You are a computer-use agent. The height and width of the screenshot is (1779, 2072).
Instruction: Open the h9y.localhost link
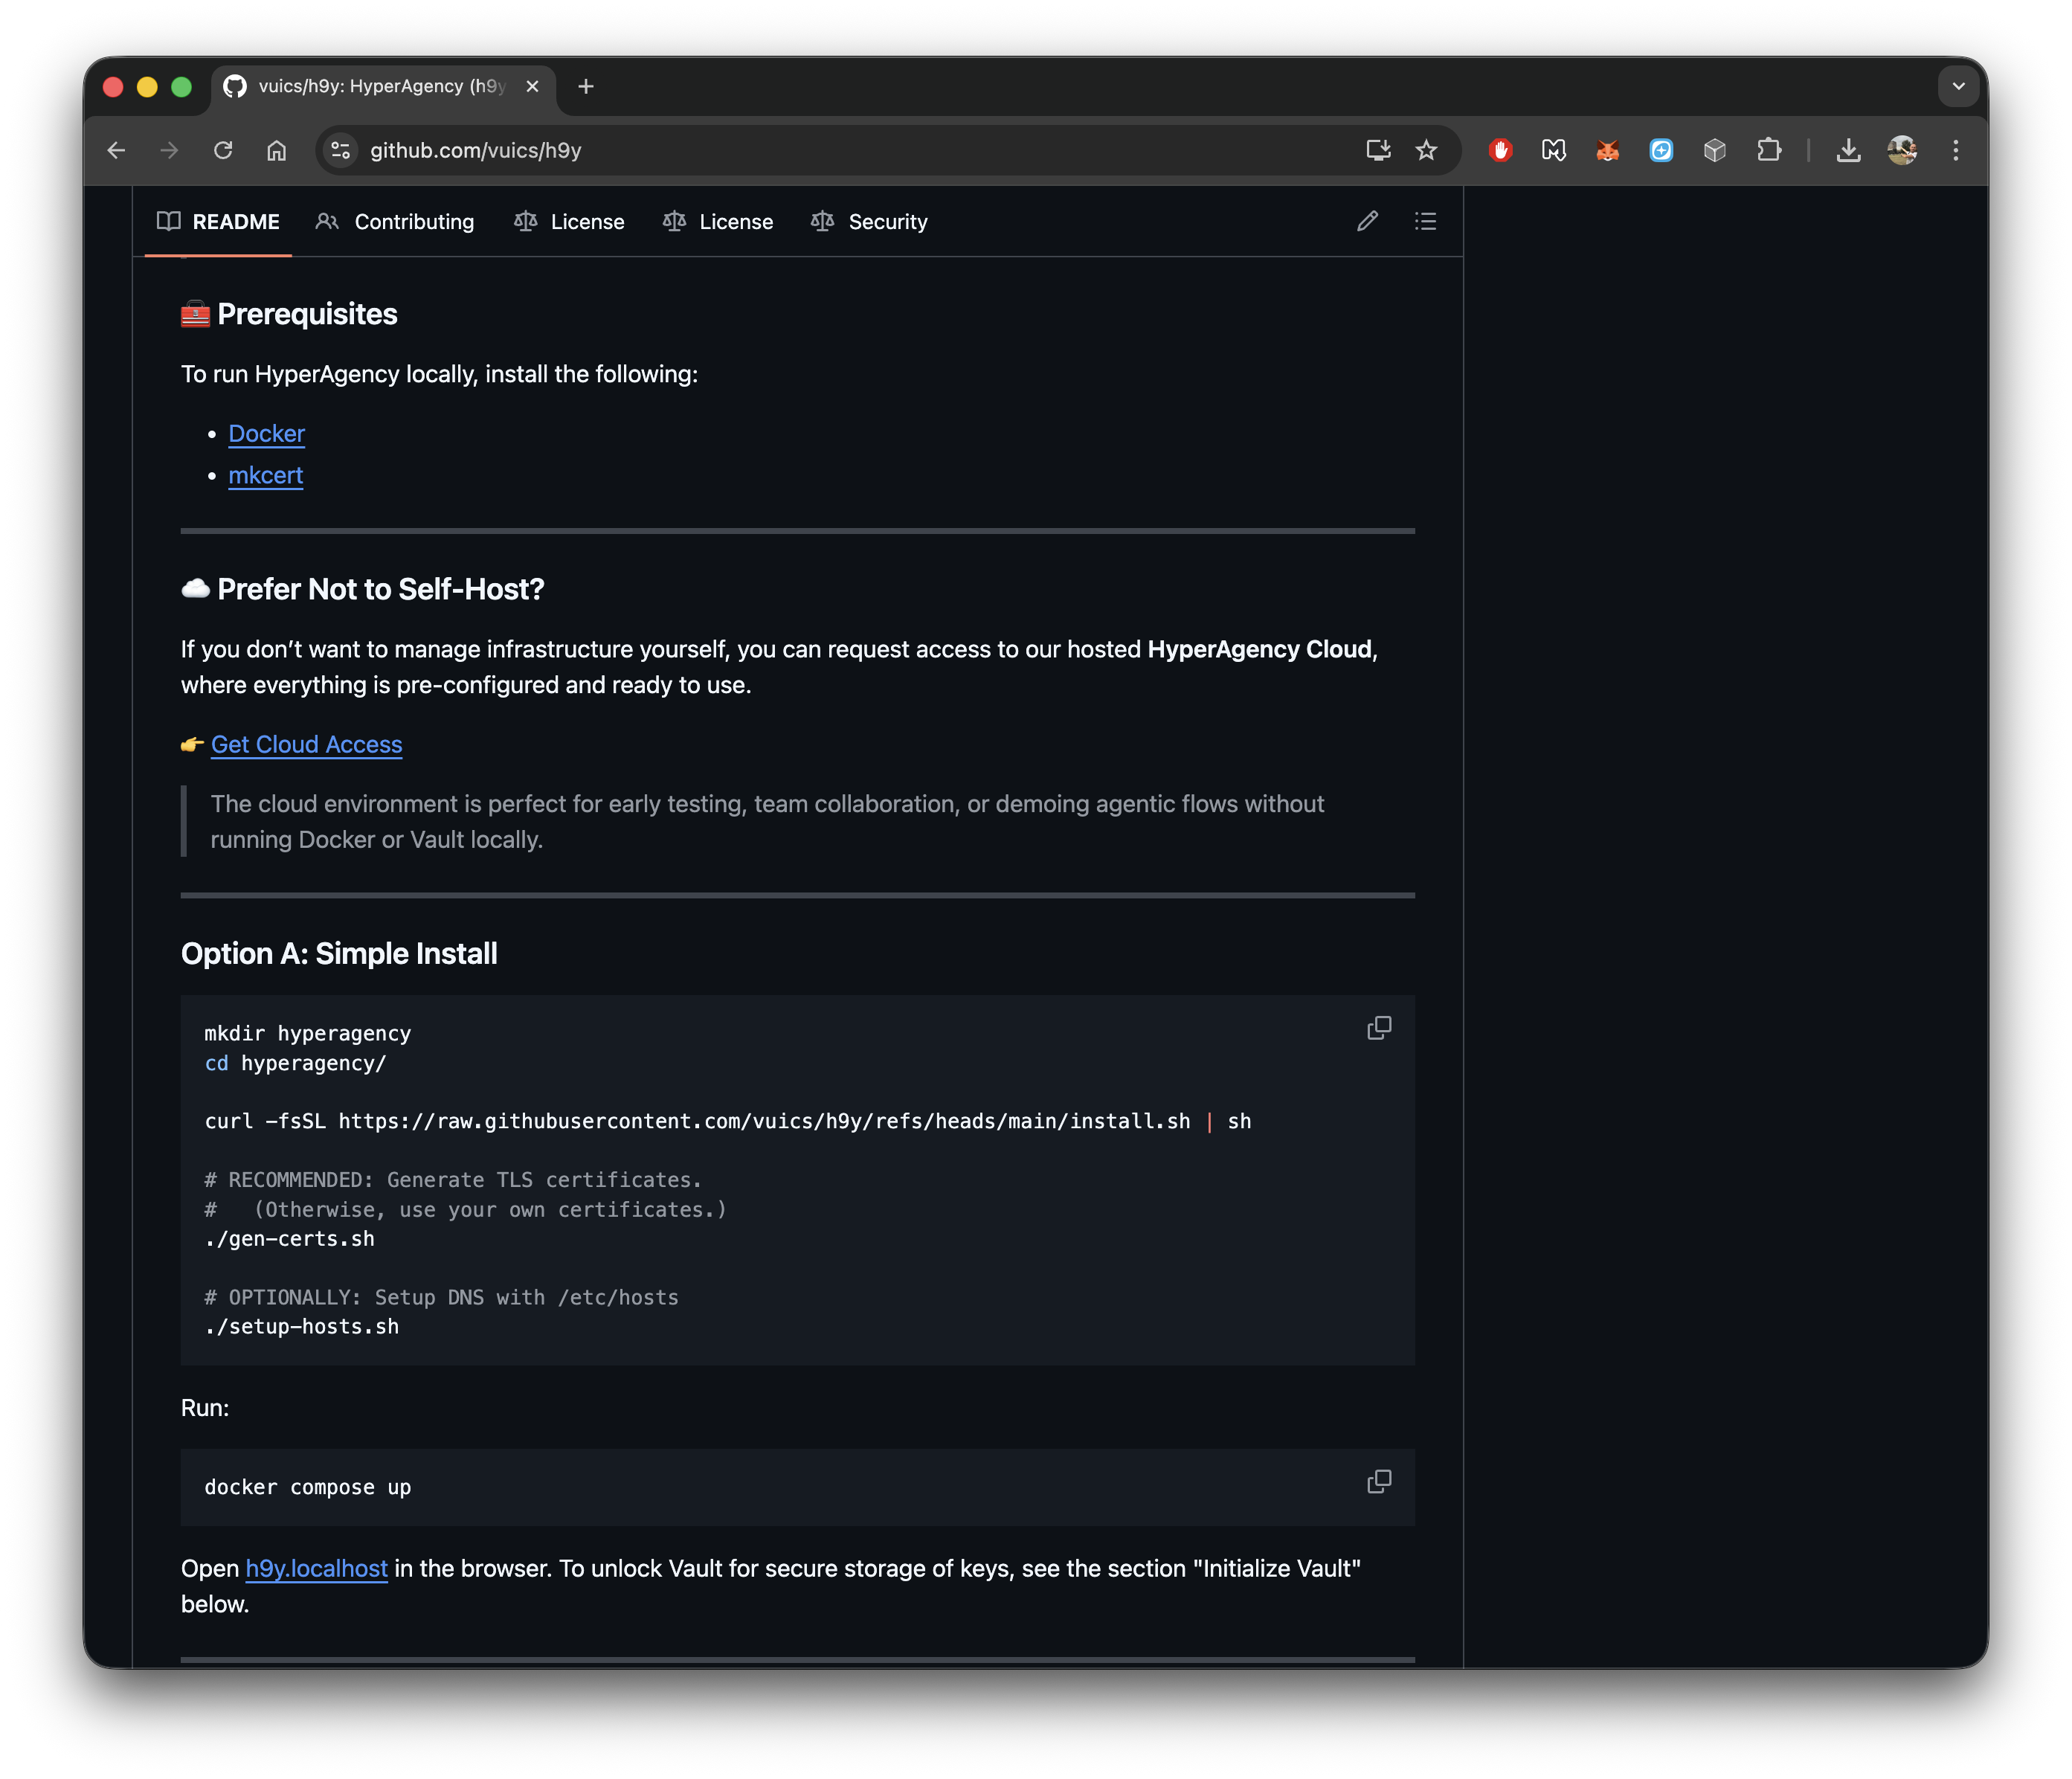click(x=316, y=1568)
